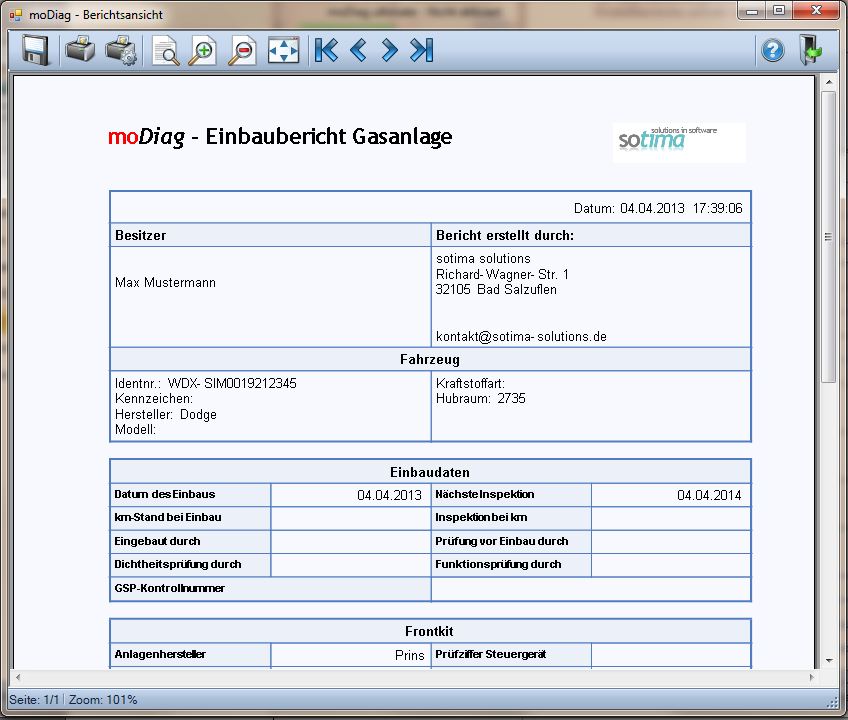Jump to the last page
This screenshot has width=848, height=720.
tap(422, 50)
